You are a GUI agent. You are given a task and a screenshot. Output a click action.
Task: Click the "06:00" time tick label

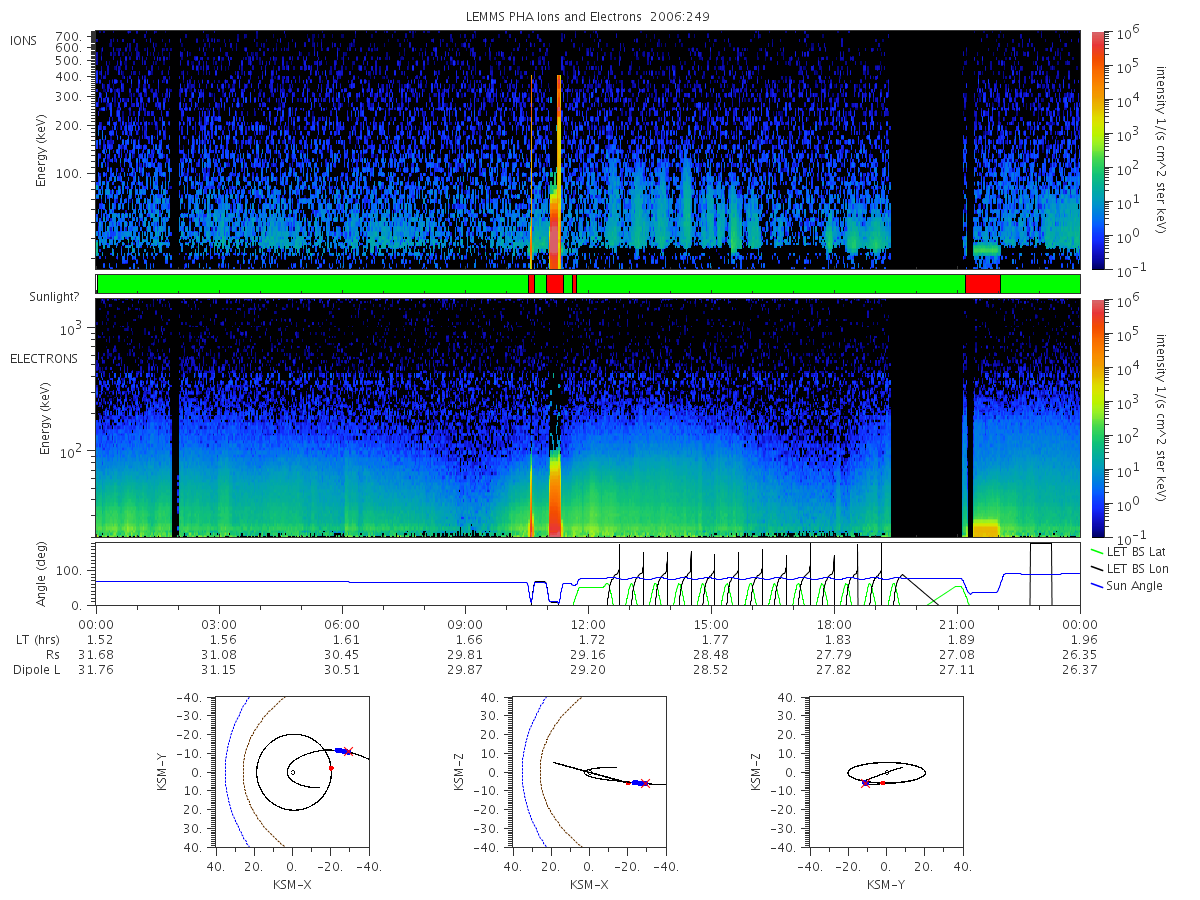click(342, 623)
